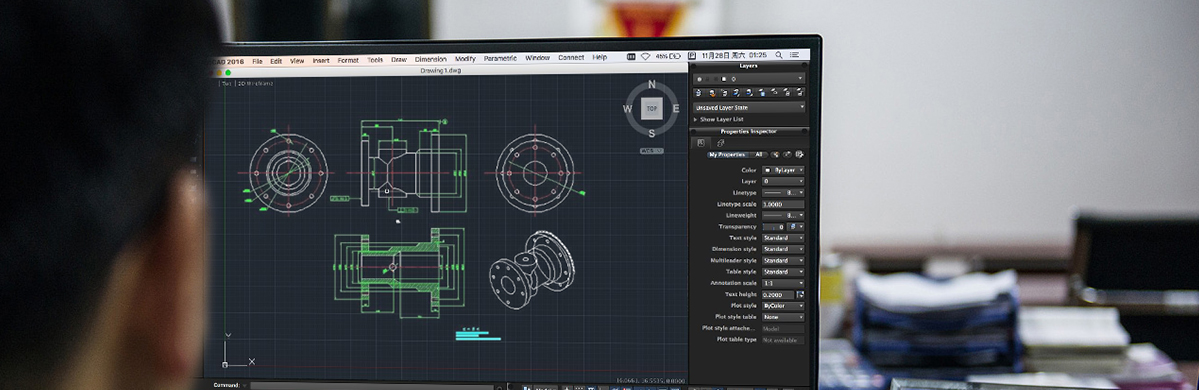
Task: Click the isometric flange model in the drawing
Action: click(x=532, y=270)
